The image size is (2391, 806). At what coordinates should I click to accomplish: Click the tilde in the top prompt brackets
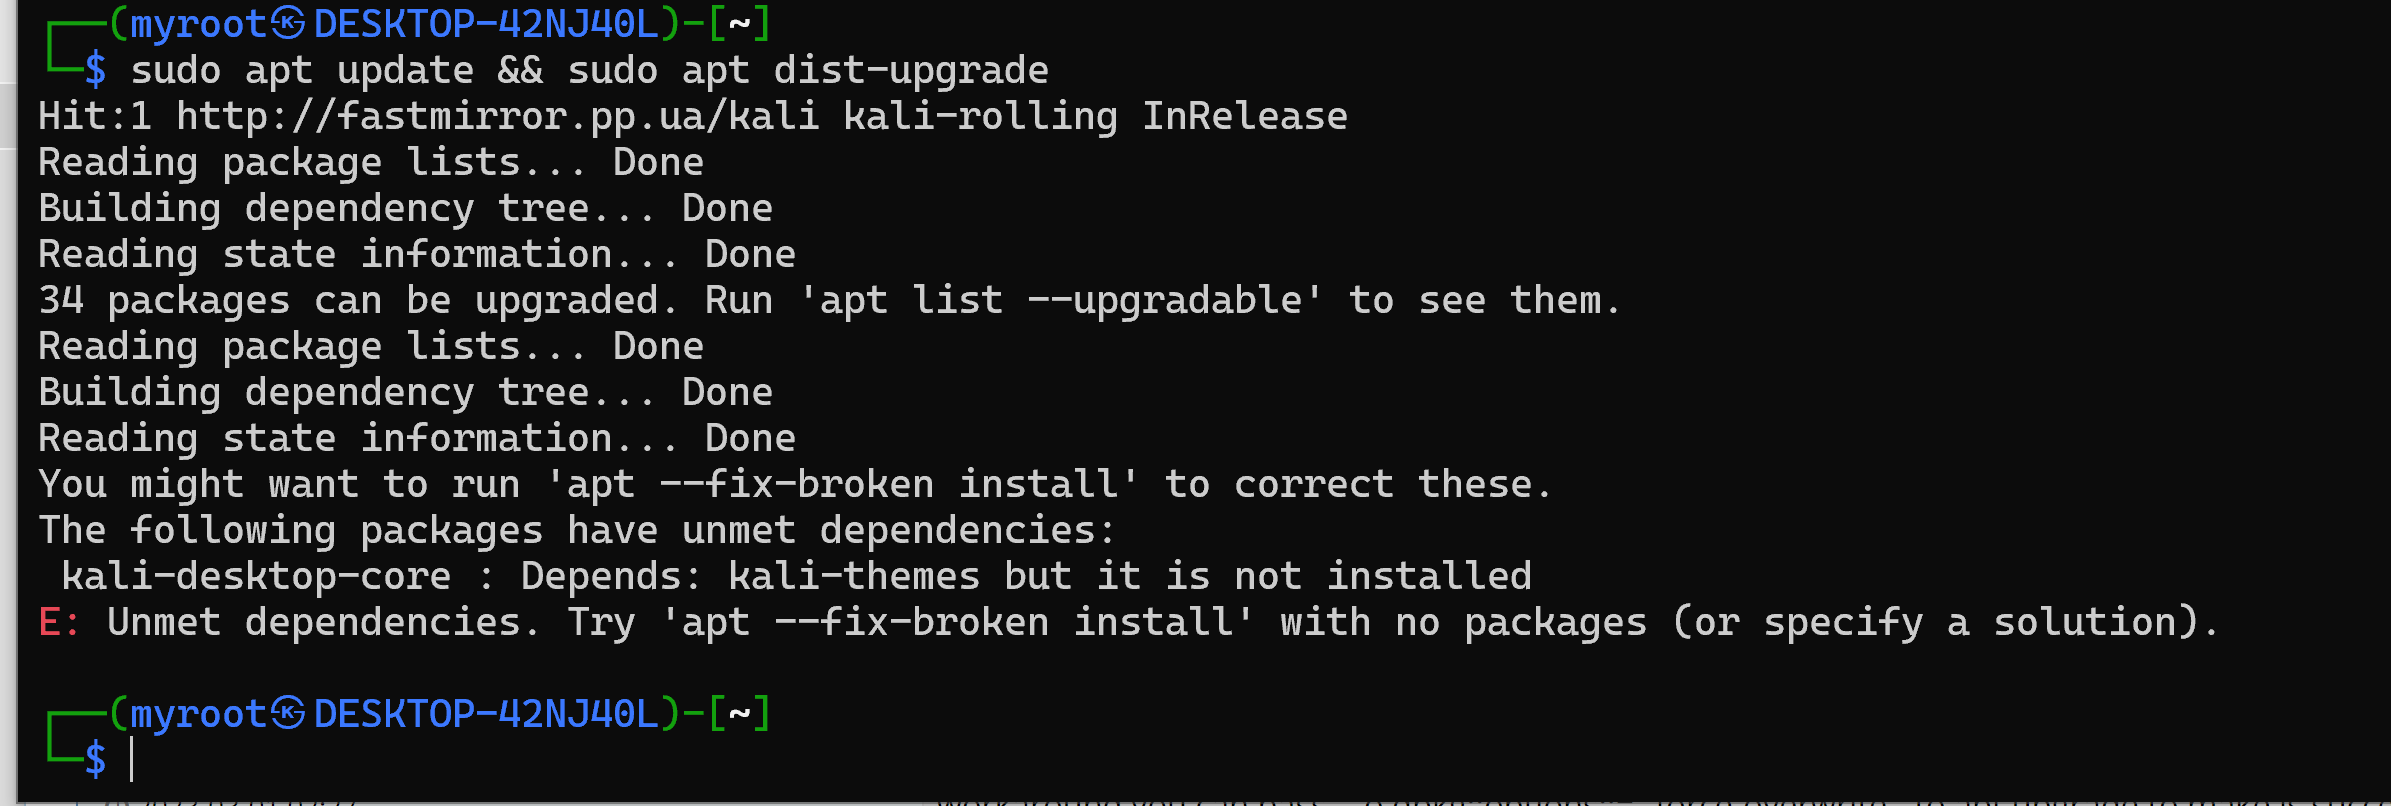coord(739,23)
